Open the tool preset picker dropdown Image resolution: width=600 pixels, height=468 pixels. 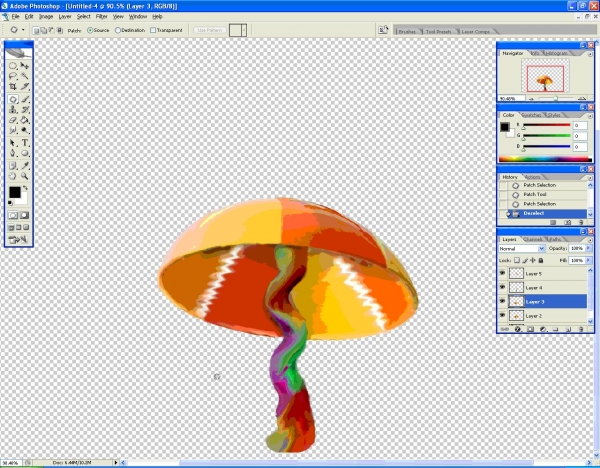click(x=23, y=30)
